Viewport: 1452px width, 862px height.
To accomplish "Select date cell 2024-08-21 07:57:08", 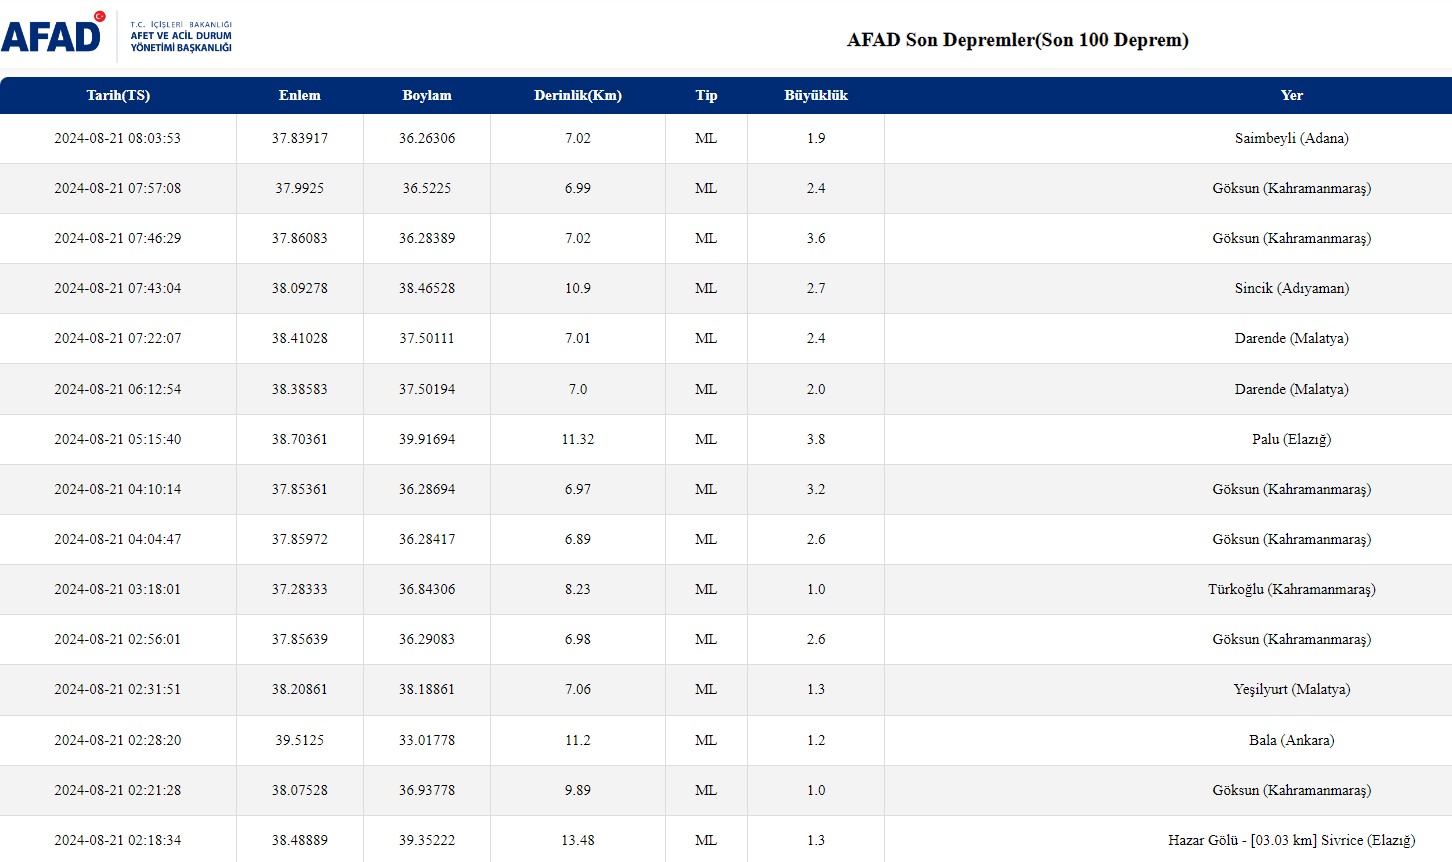I will (x=118, y=188).
